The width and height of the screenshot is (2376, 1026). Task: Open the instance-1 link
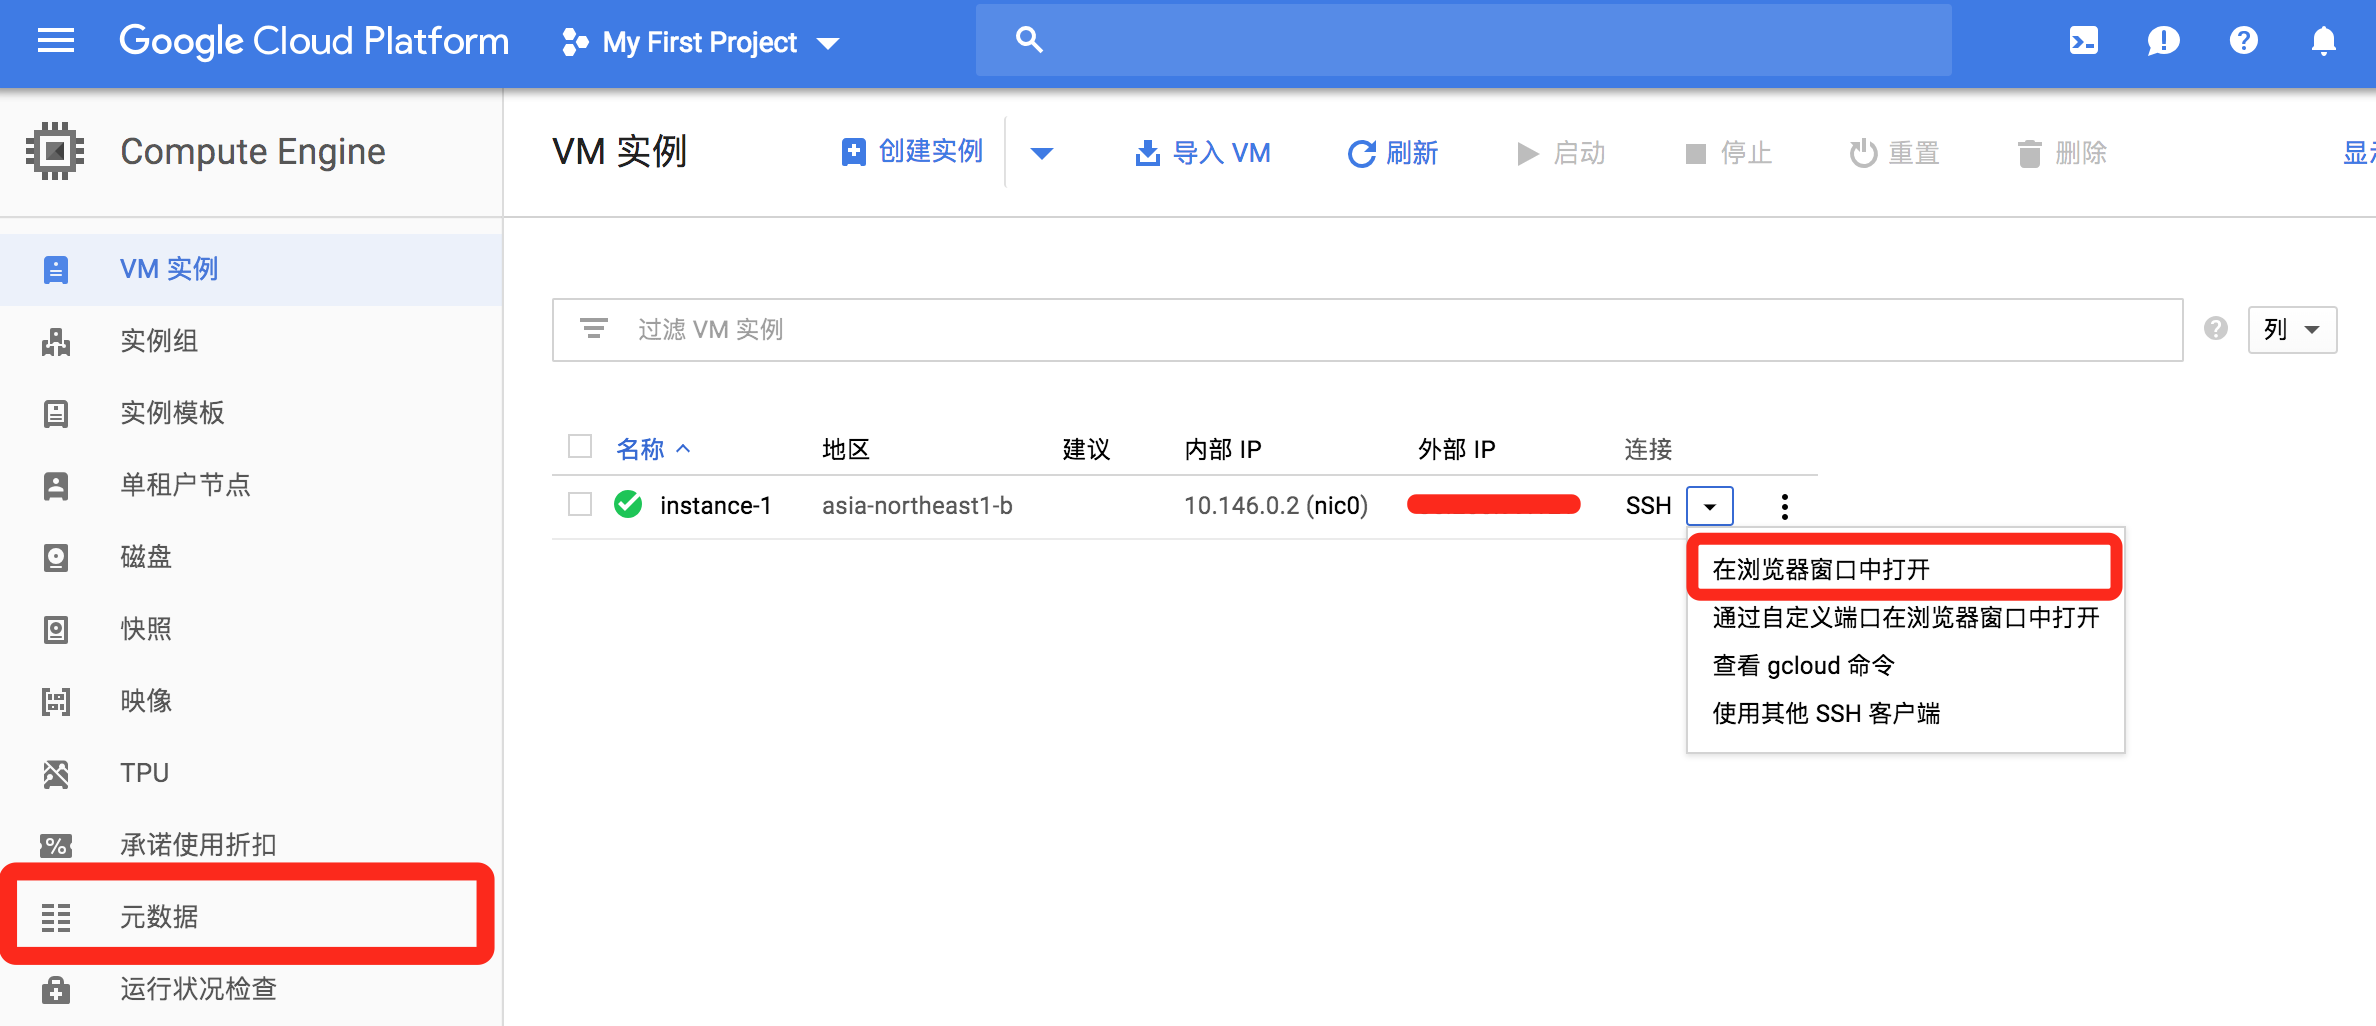pos(716,506)
